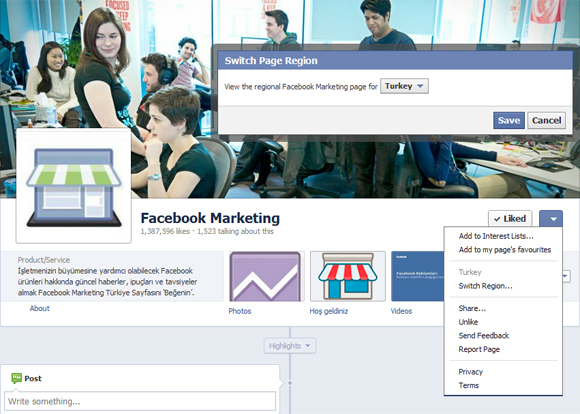Click the timeline marker dot beside Post

click(x=290, y=383)
